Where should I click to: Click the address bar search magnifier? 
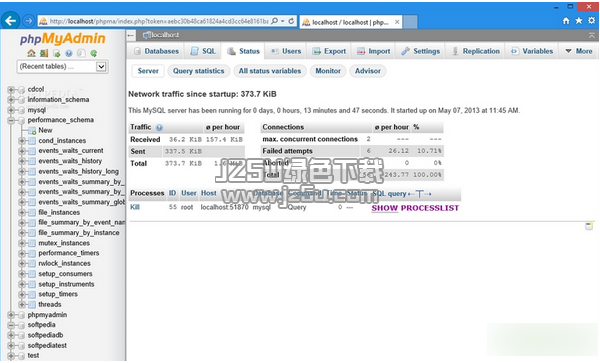coord(274,21)
